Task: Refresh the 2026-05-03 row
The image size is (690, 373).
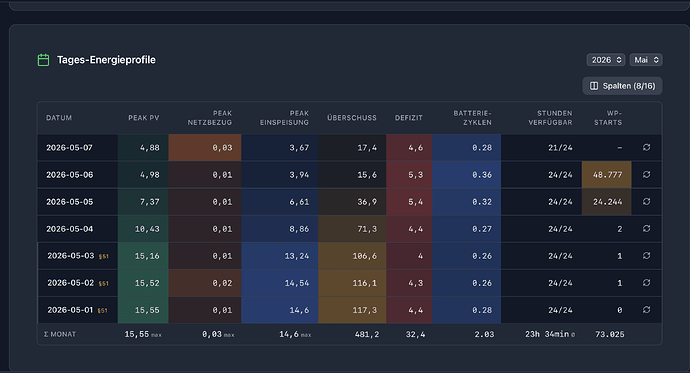Action: (646, 256)
